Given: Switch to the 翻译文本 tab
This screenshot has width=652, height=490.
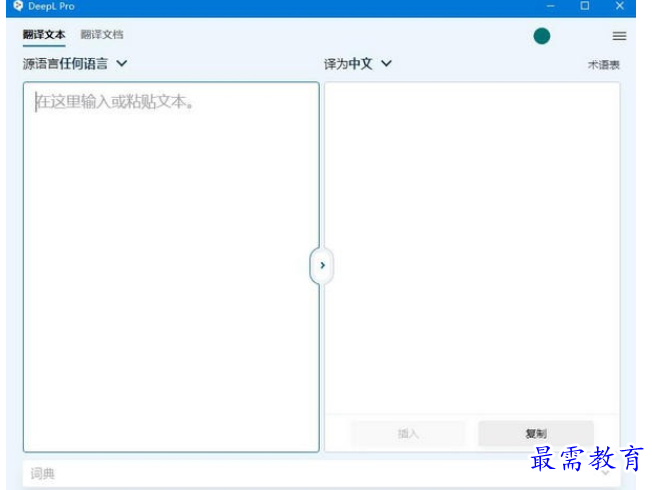Looking at the screenshot, I should (44, 35).
